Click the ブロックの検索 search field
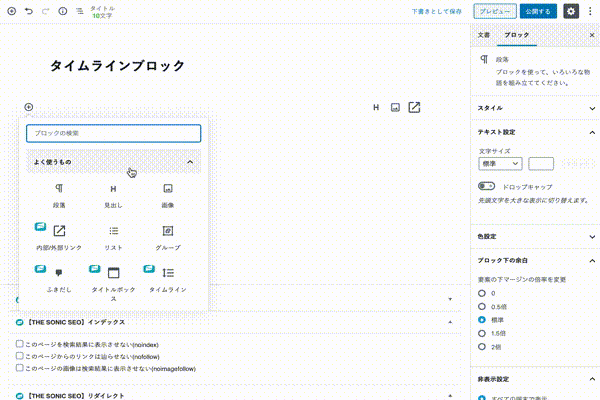The width and height of the screenshot is (600, 400). [x=113, y=133]
